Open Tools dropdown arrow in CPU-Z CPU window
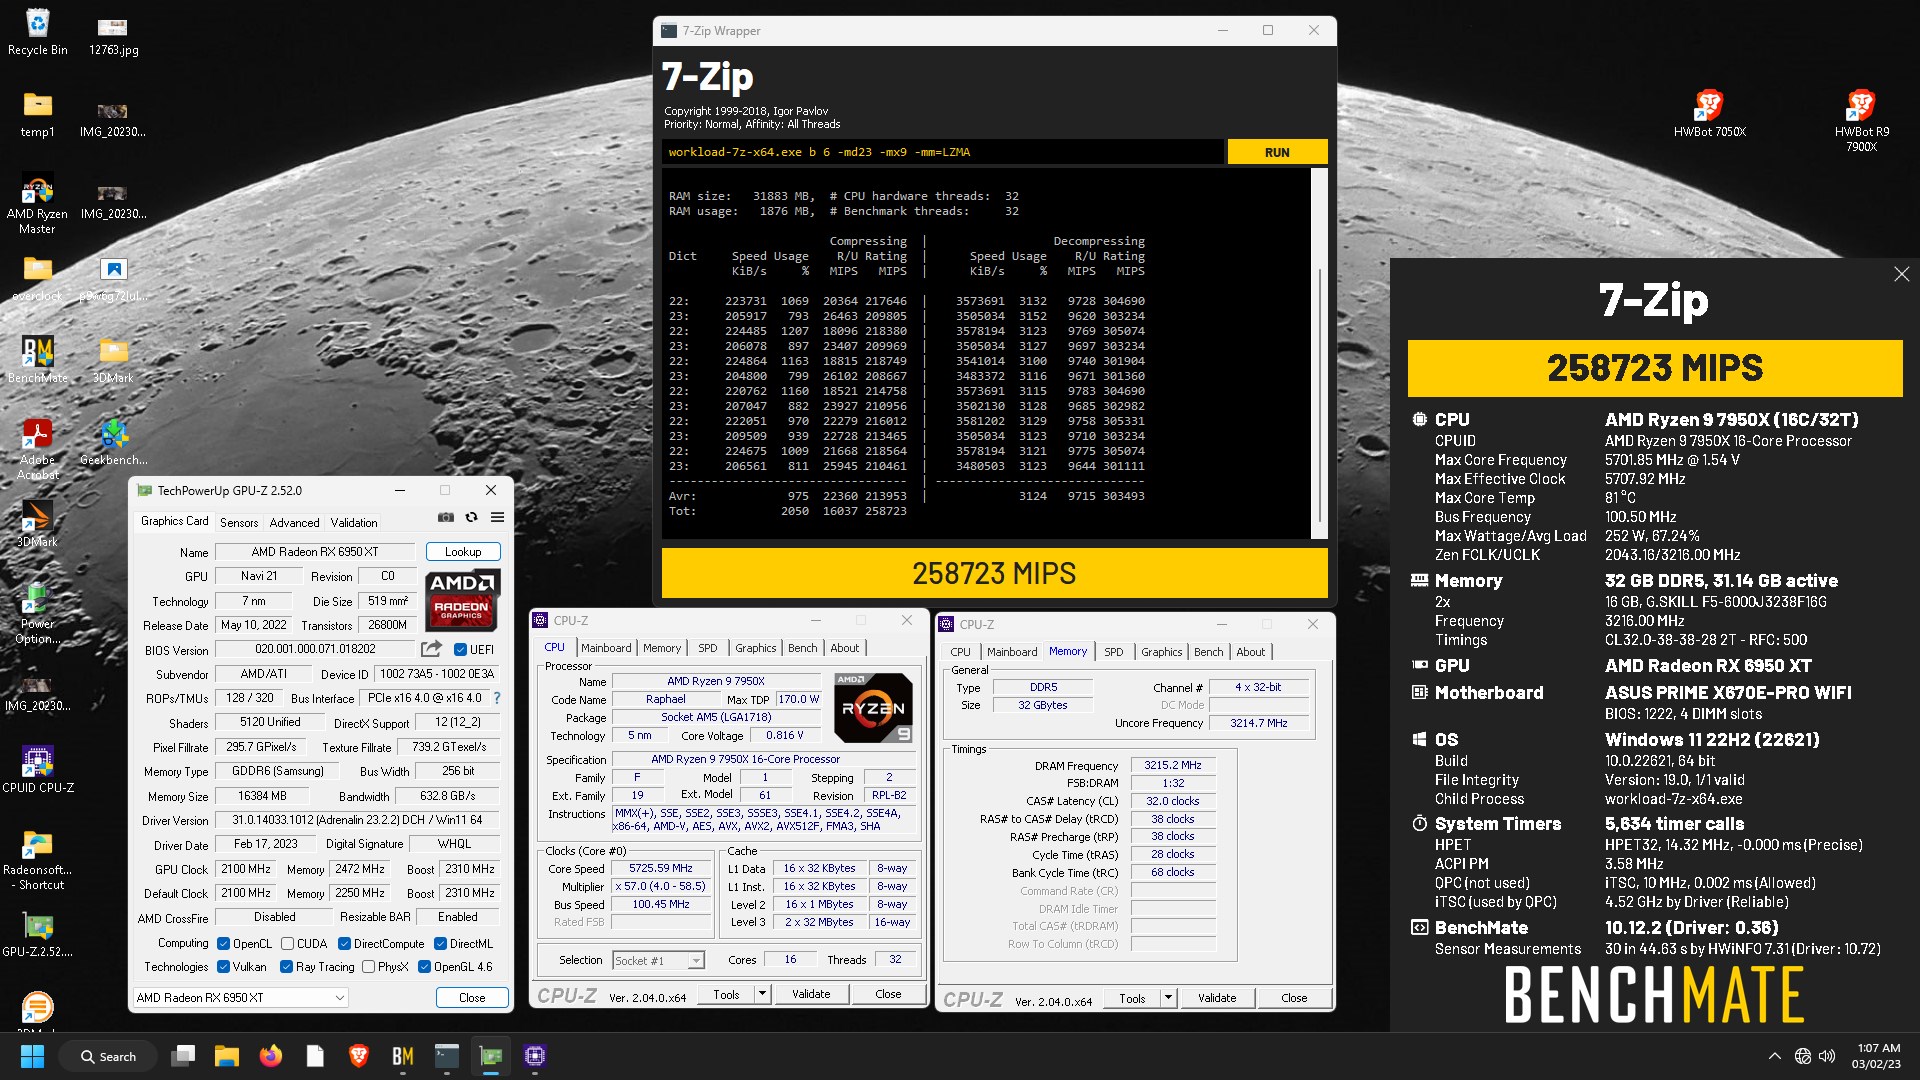This screenshot has width=1920, height=1080. 762,994
